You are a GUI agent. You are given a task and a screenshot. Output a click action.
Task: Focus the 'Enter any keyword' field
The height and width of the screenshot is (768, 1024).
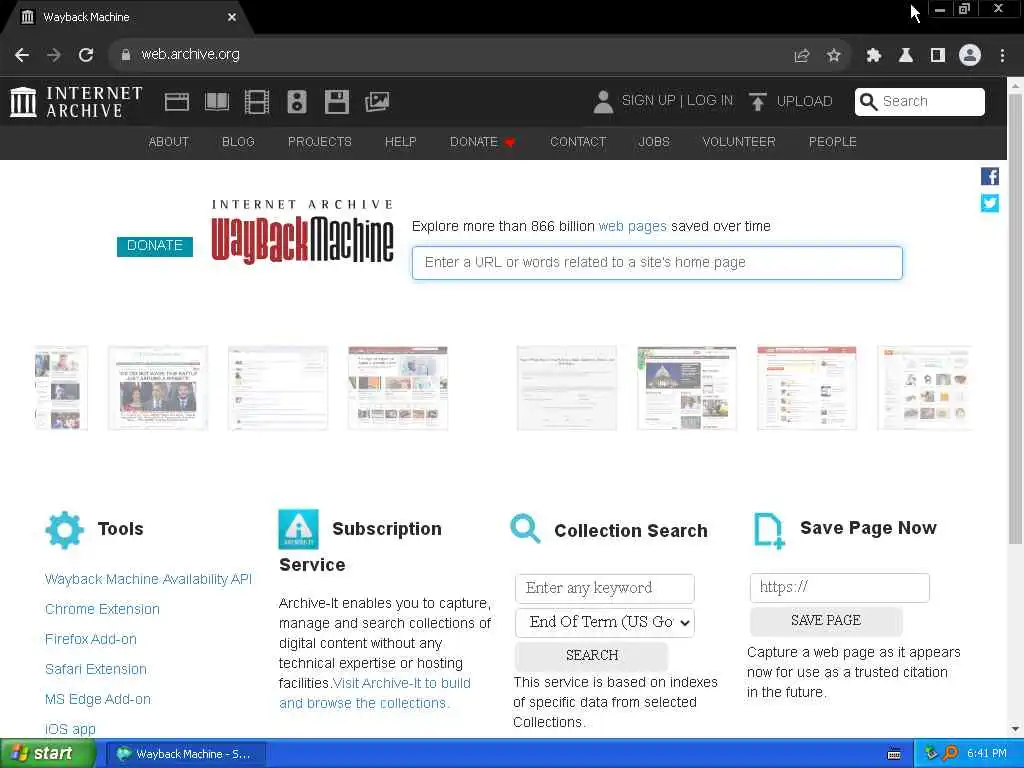coord(605,588)
